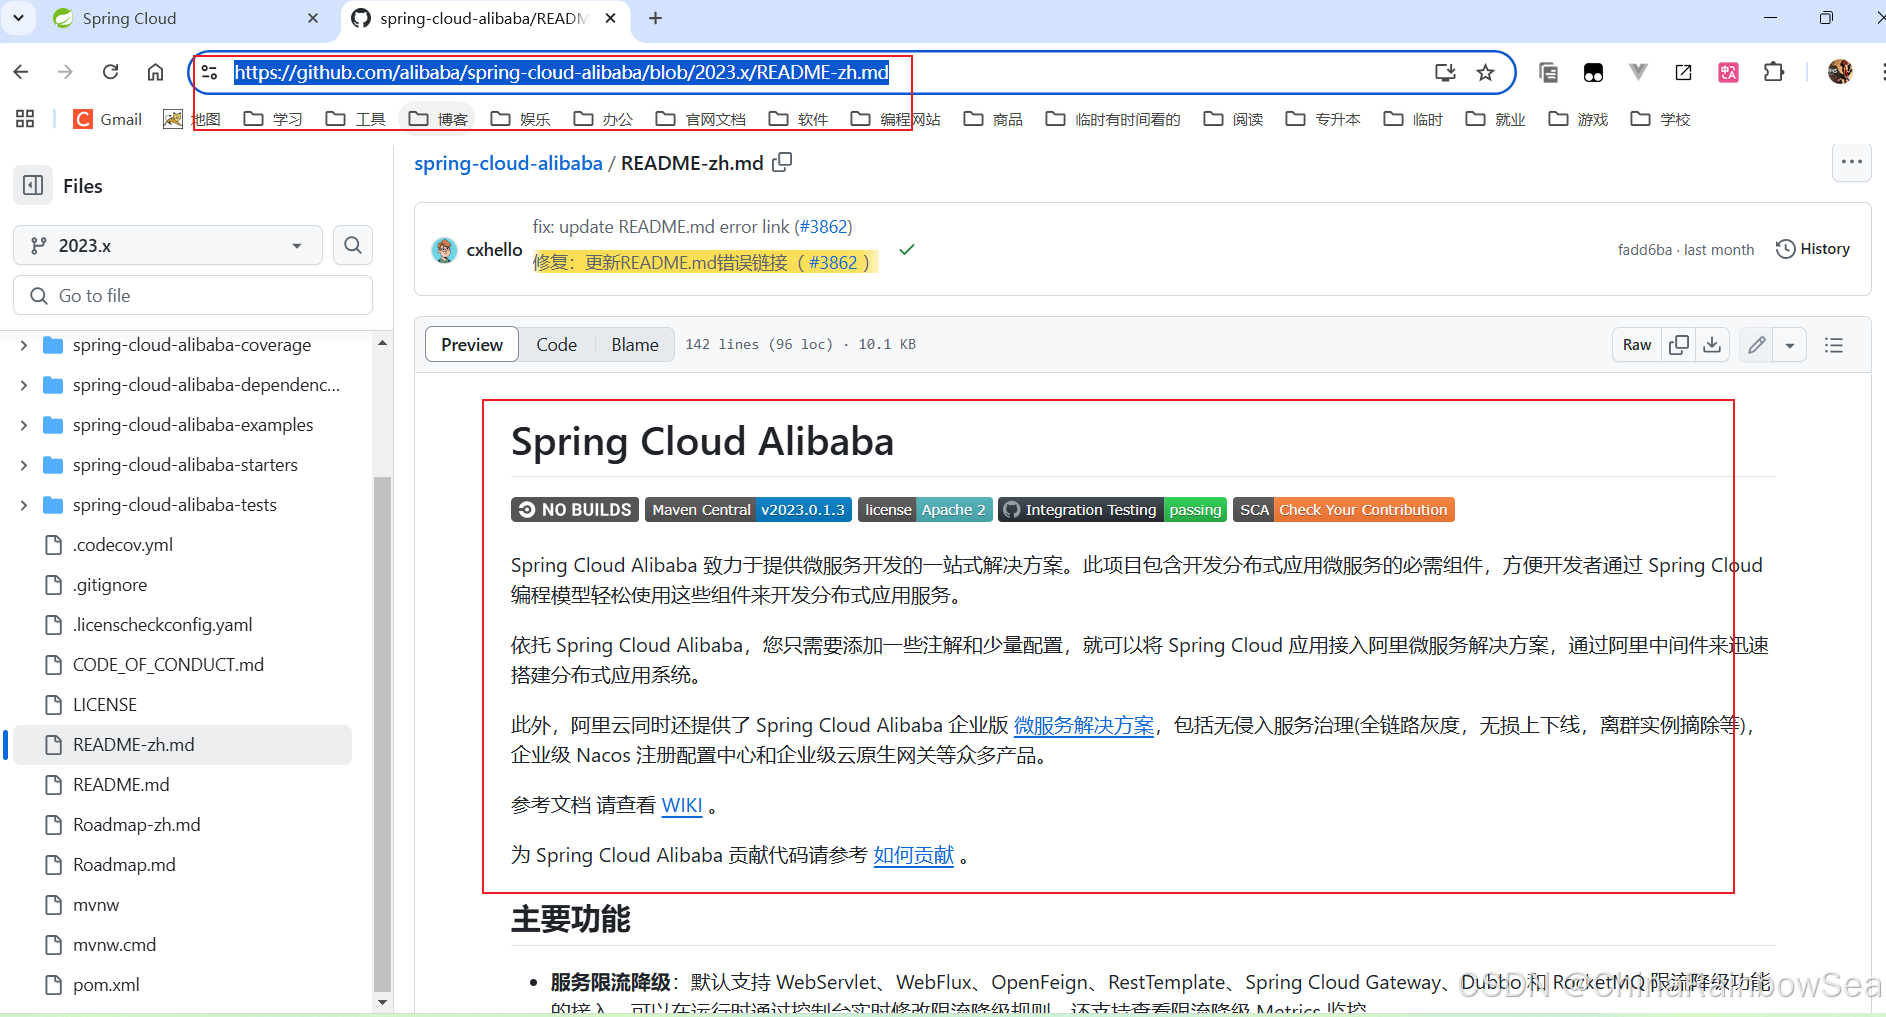Focus the Go to file input

[x=193, y=296]
